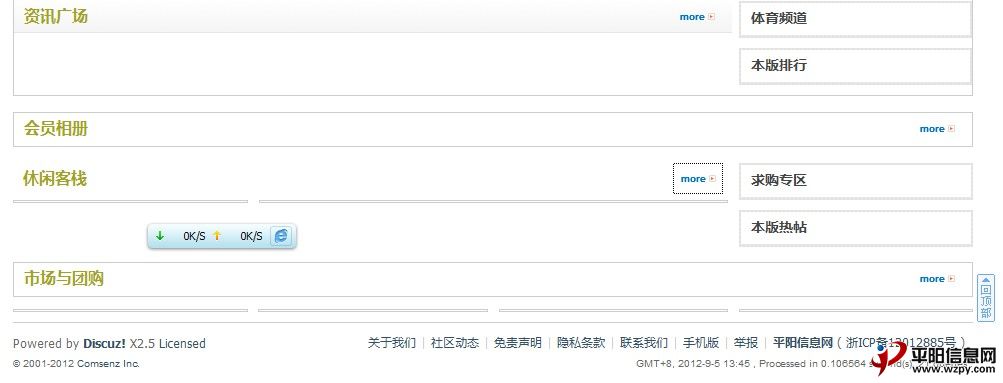Select the 本版排行 sidebar box
Viewport: 1003px width, 383px height.
856,66
